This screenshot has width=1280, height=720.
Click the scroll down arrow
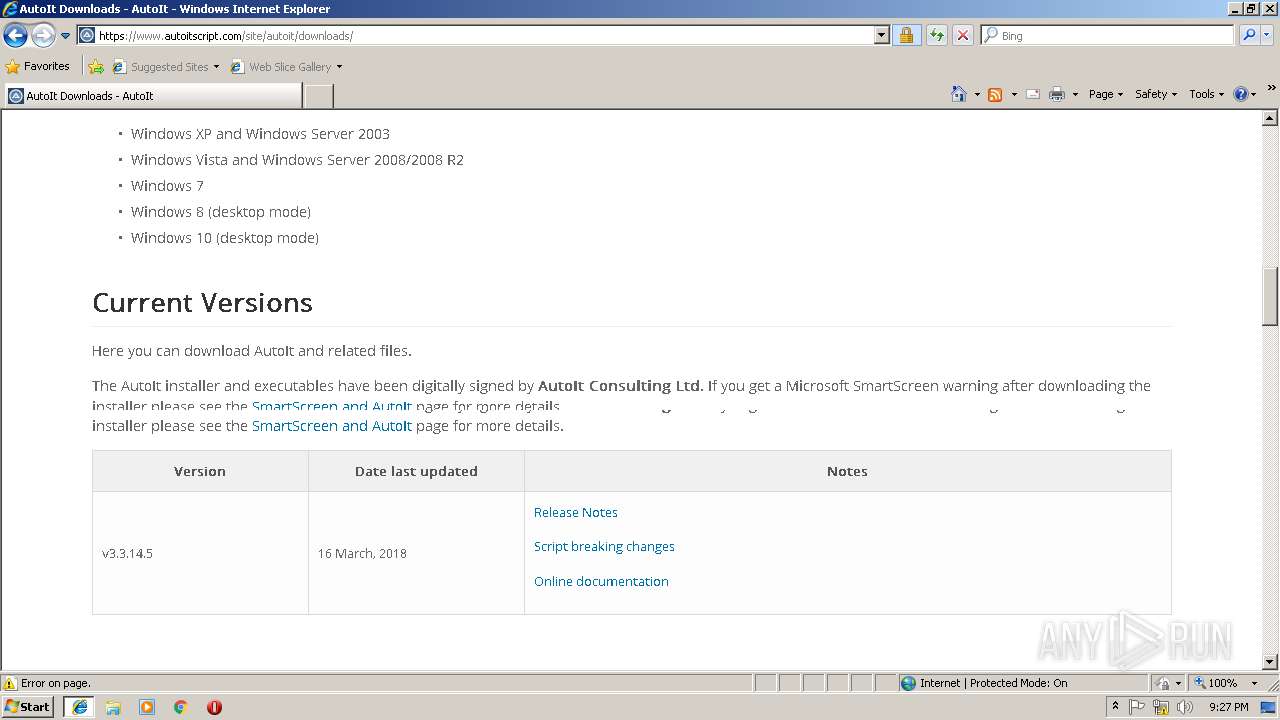tap(1270, 661)
